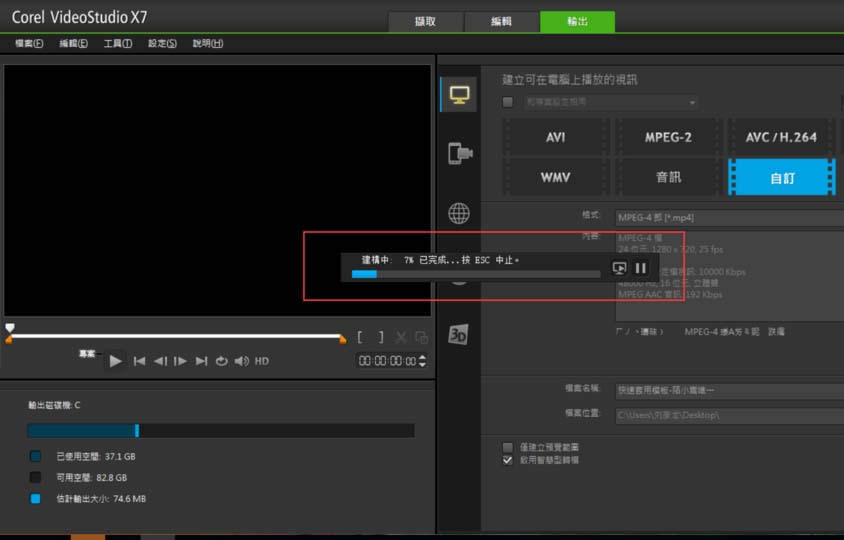Choose the WMV format button

(555, 176)
